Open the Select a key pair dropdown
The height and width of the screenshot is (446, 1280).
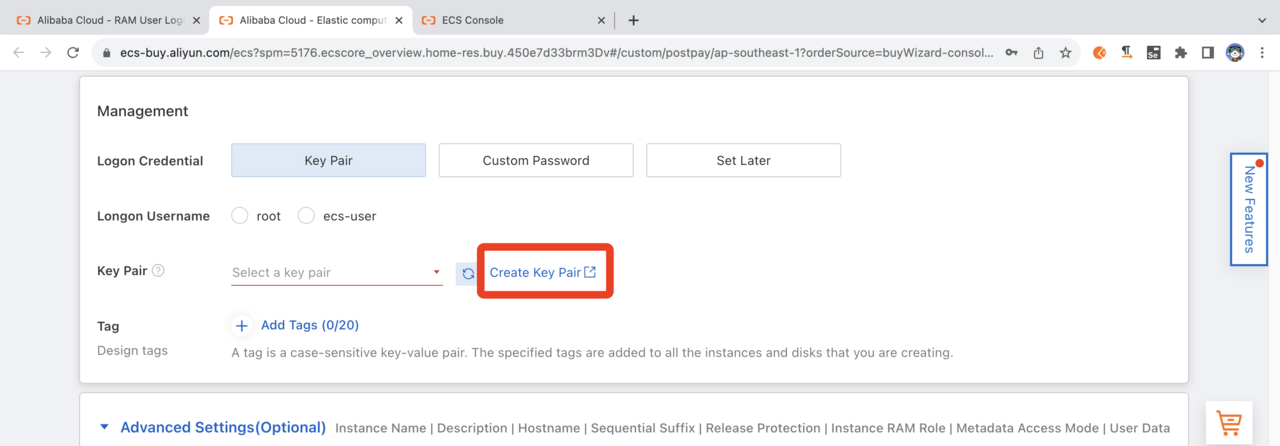pyautogui.click(x=336, y=272)
